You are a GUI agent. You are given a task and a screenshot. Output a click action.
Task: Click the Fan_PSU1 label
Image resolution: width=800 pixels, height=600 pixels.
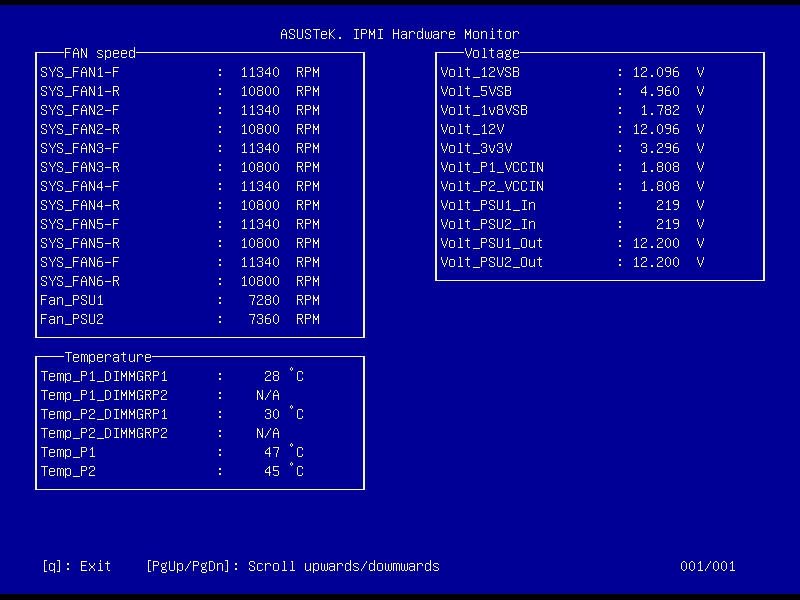pos(72,300)
